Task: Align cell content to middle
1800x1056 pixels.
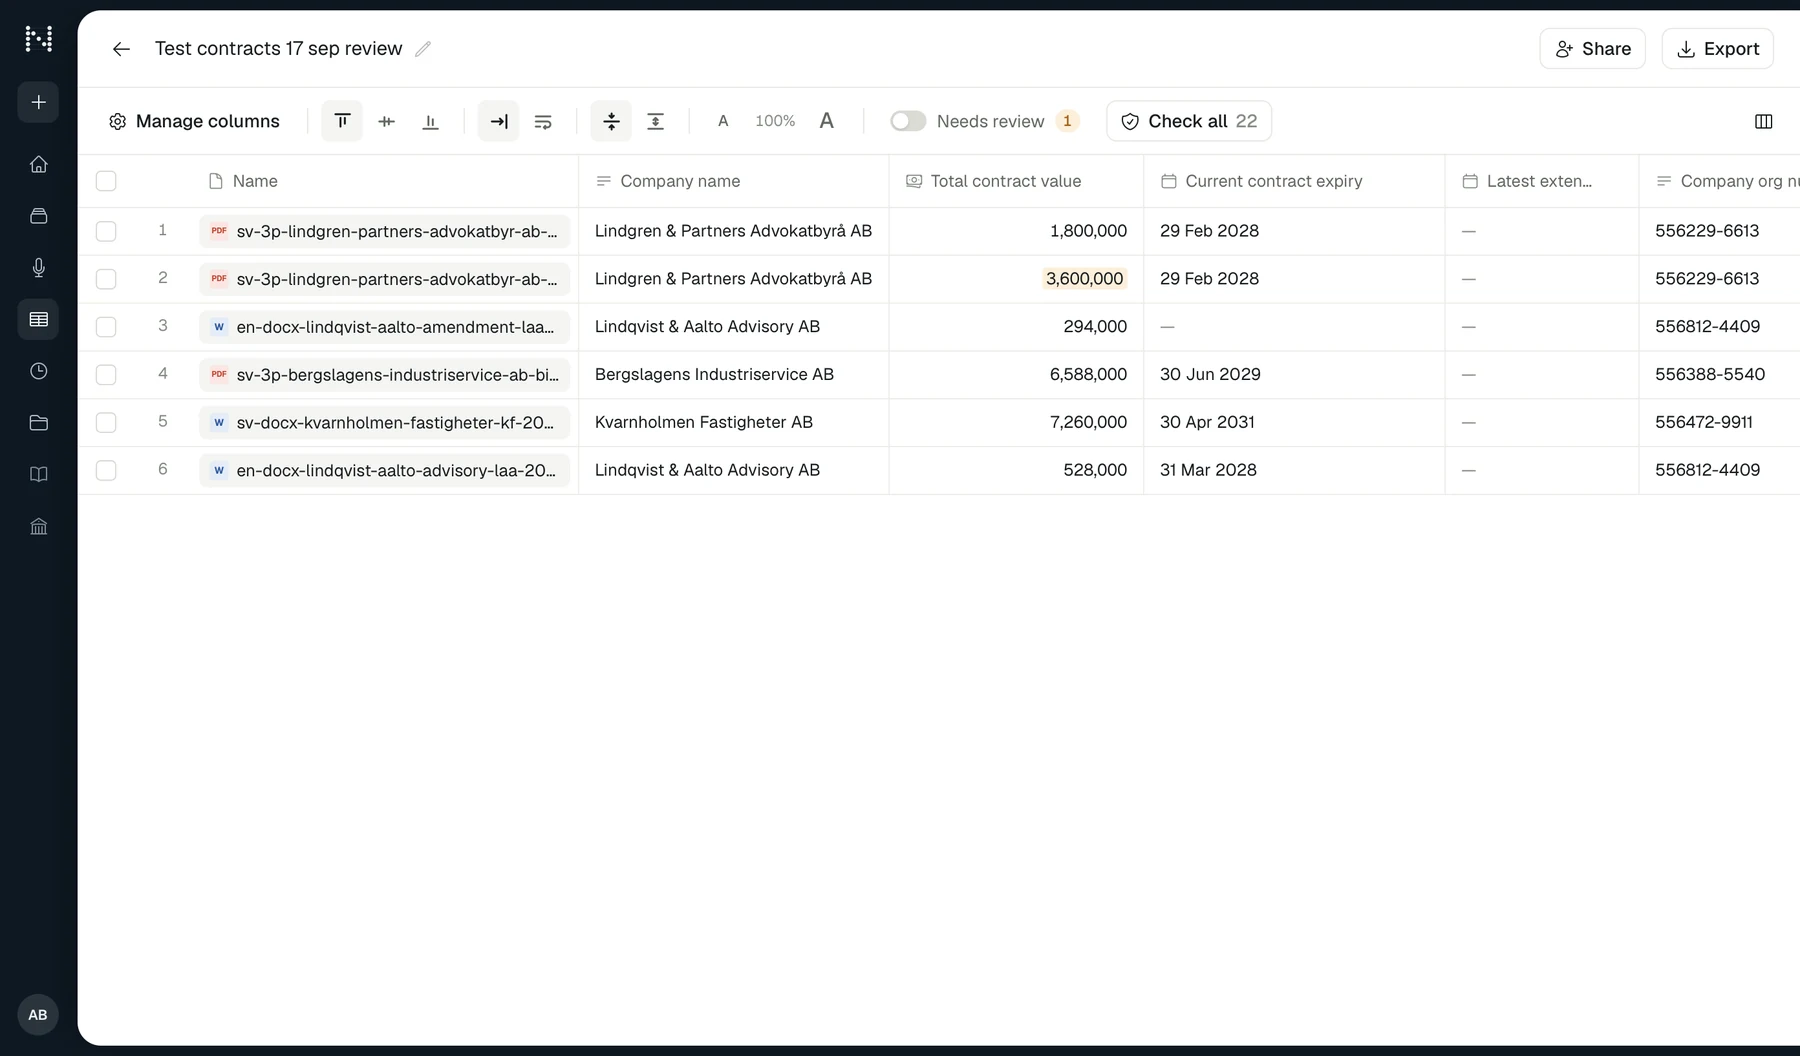Action: click(386, 121)
